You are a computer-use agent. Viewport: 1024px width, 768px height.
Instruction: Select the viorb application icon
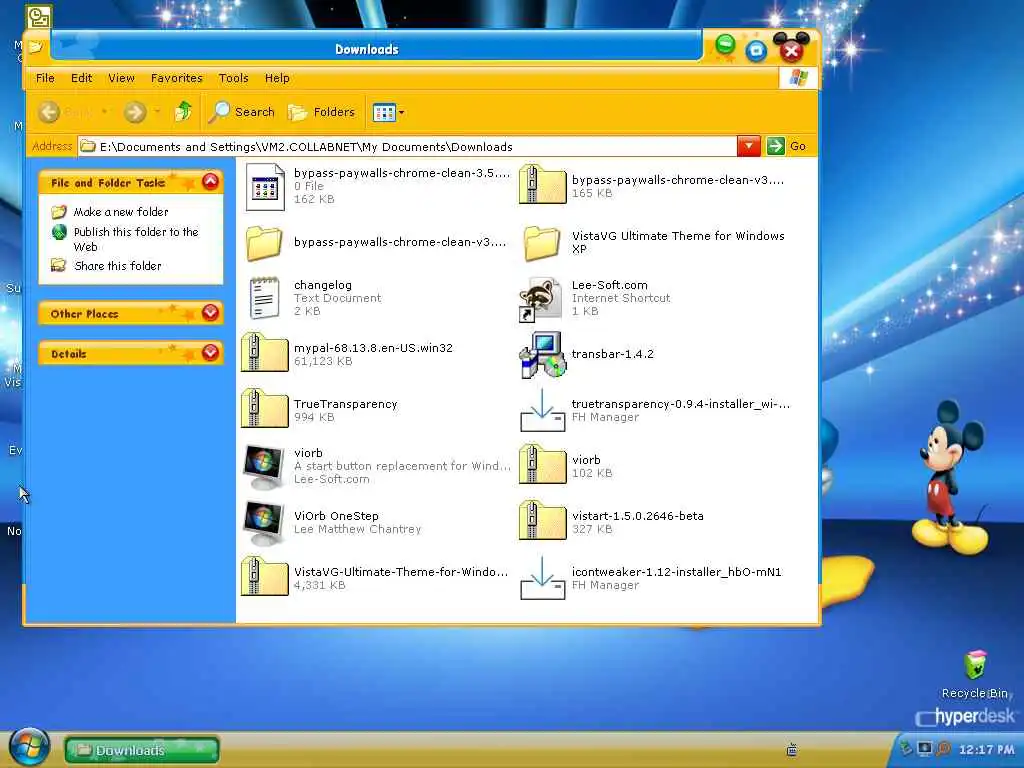tap(264, 467)
